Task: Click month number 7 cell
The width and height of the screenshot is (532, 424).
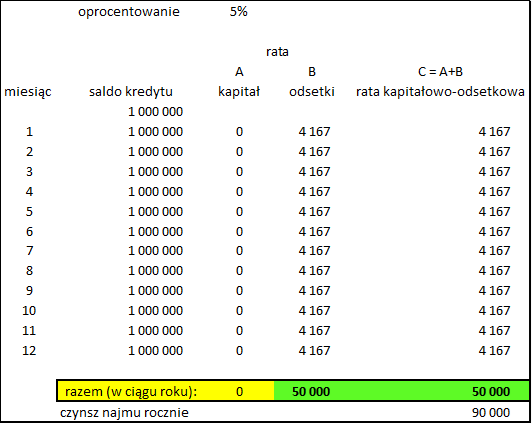Action: coord(30,251)
